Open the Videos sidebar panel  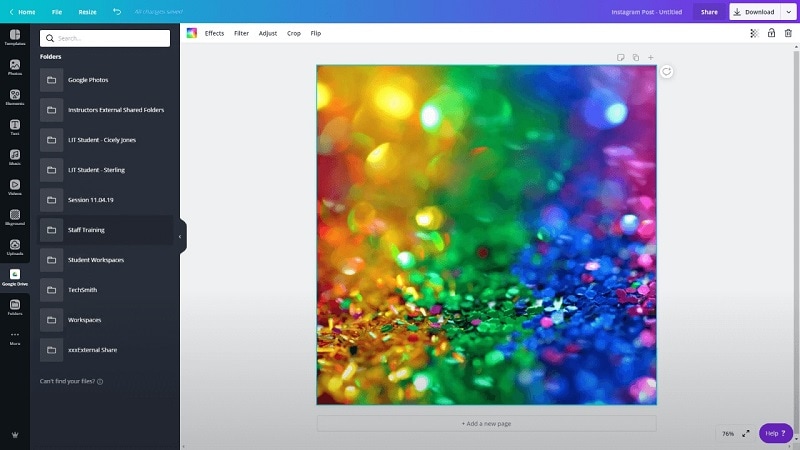click(x=15, y=187)
